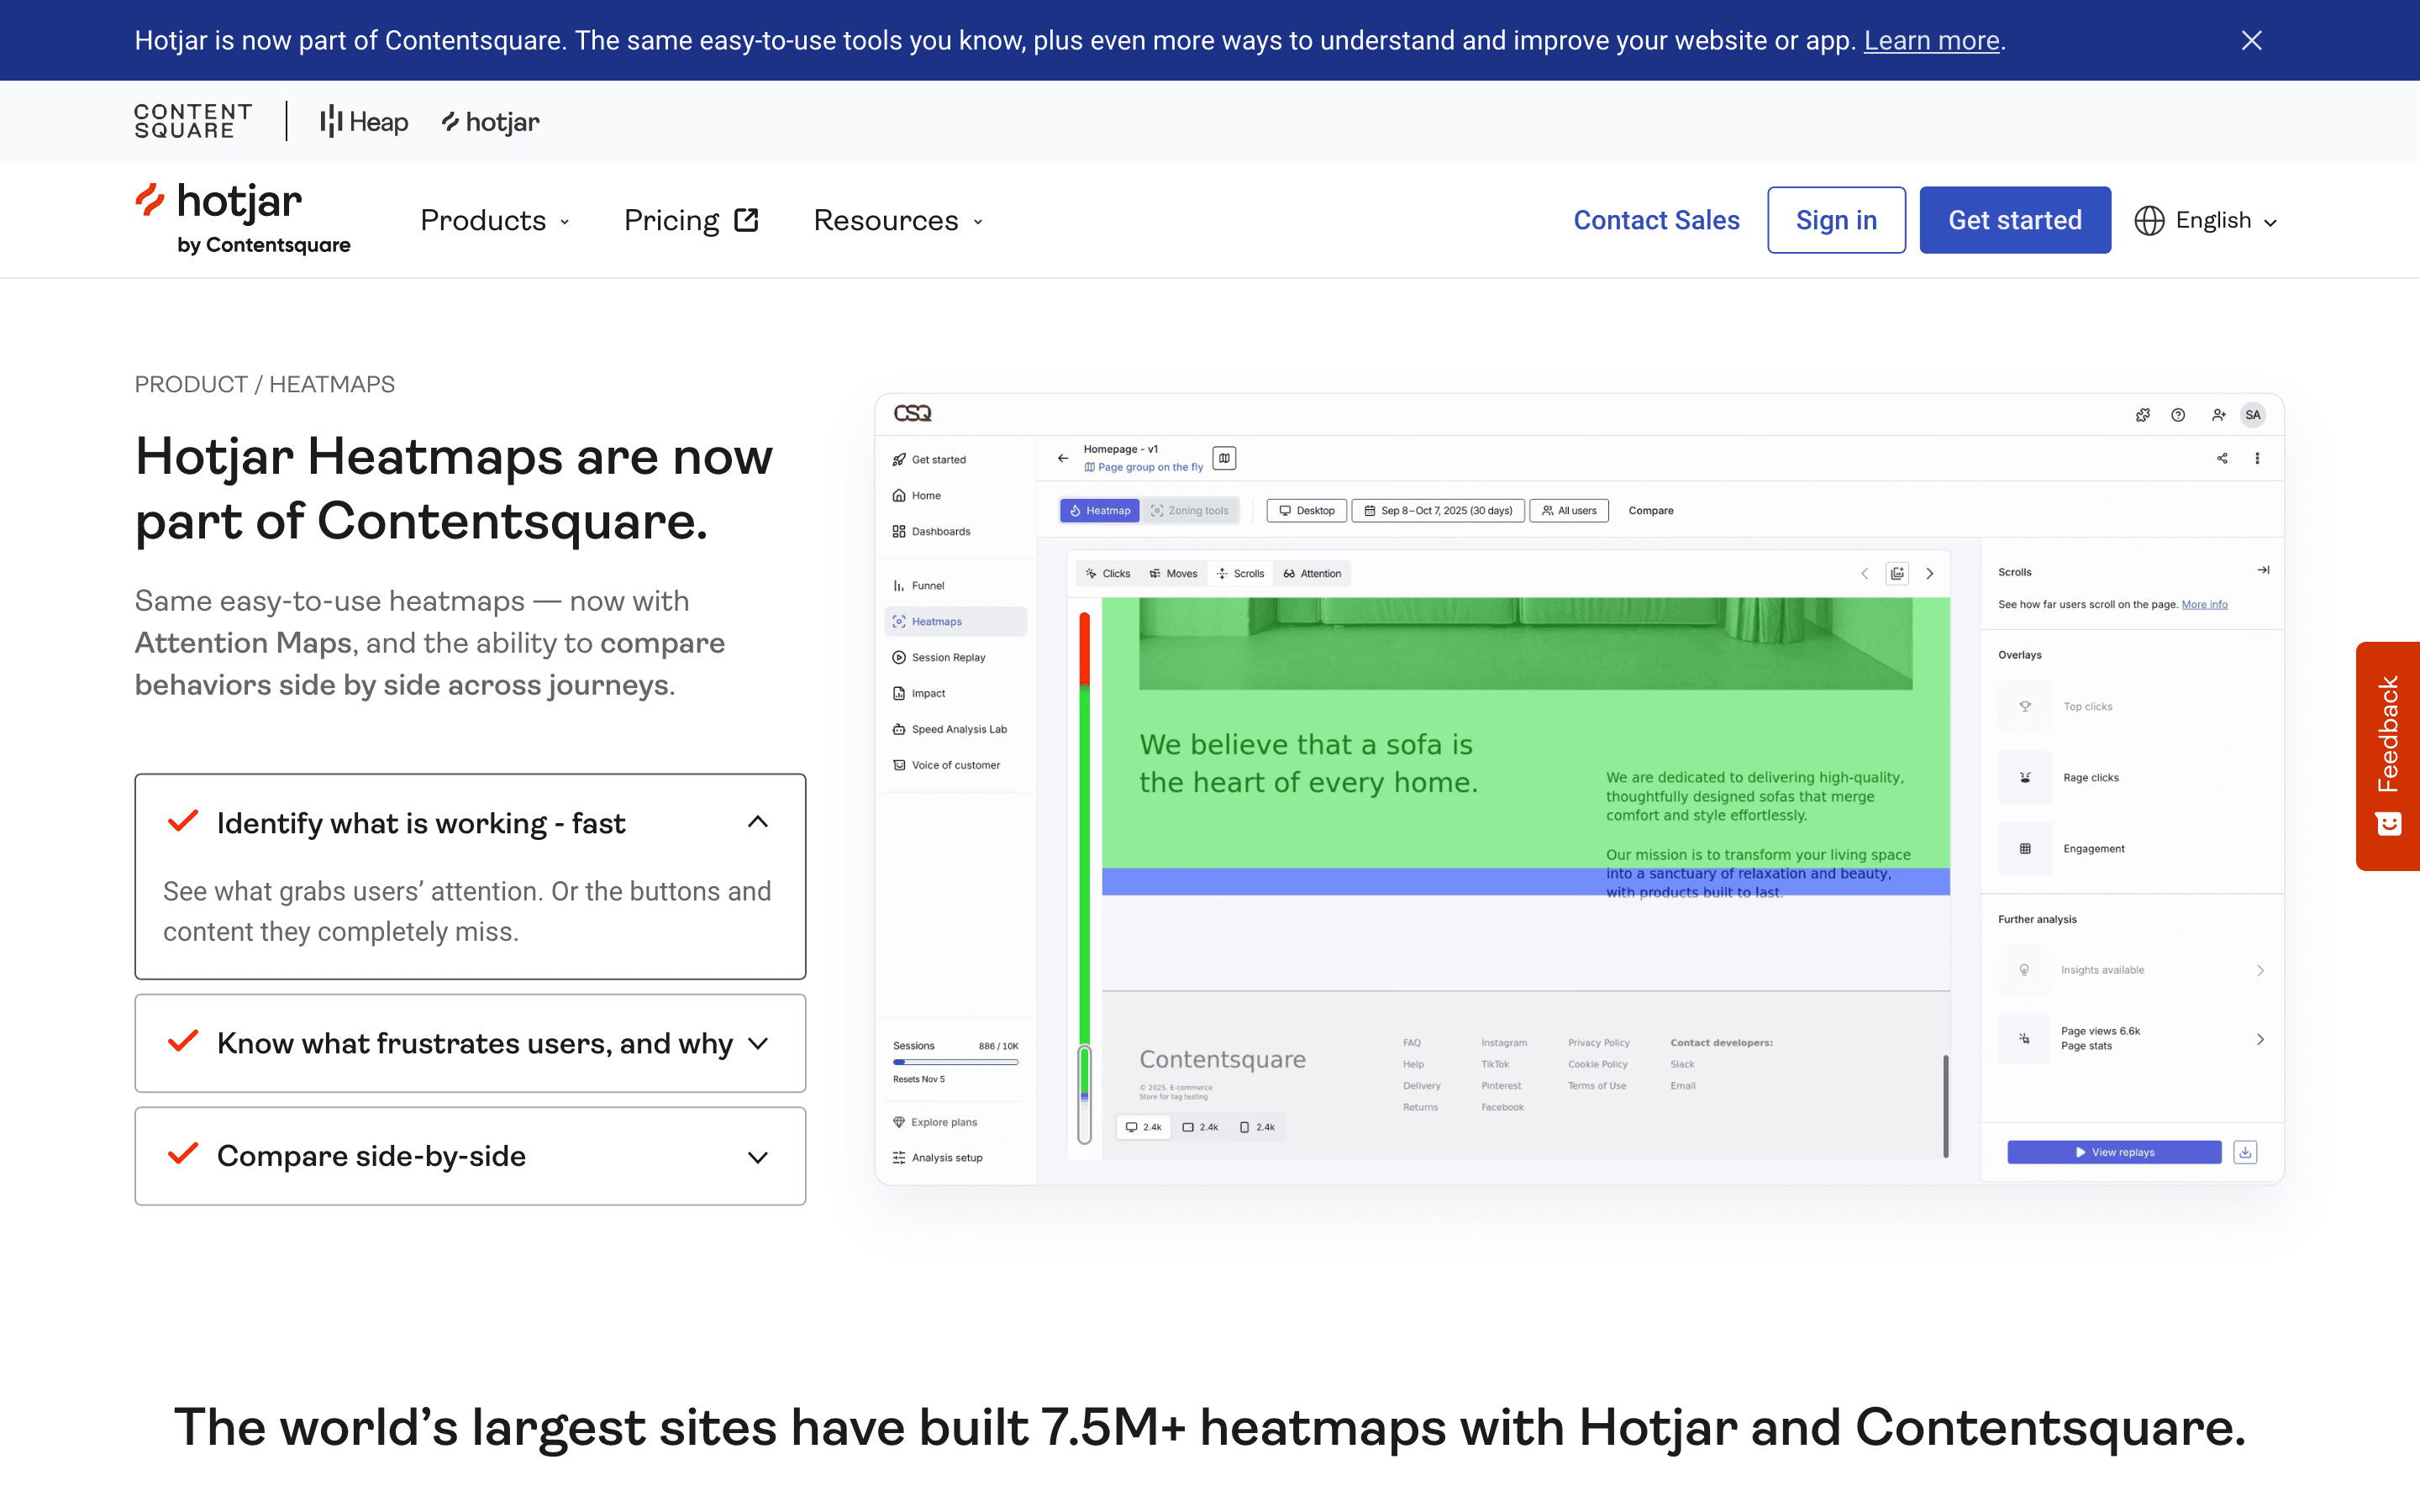Select Get started in mock sidebar
This screenshot has width=2420, height=1512.
tap(929, 460)
